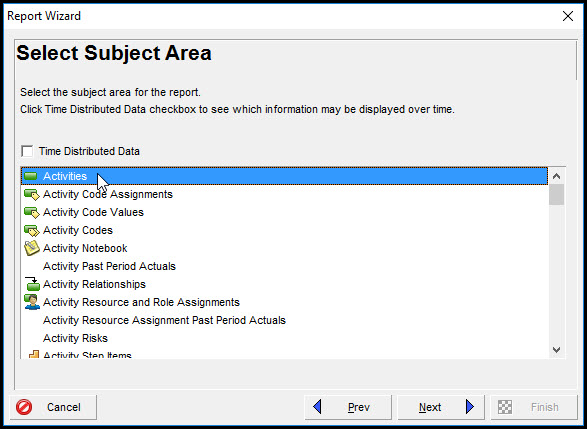Click the Activity Code Values tag icon

click(31, 212)
